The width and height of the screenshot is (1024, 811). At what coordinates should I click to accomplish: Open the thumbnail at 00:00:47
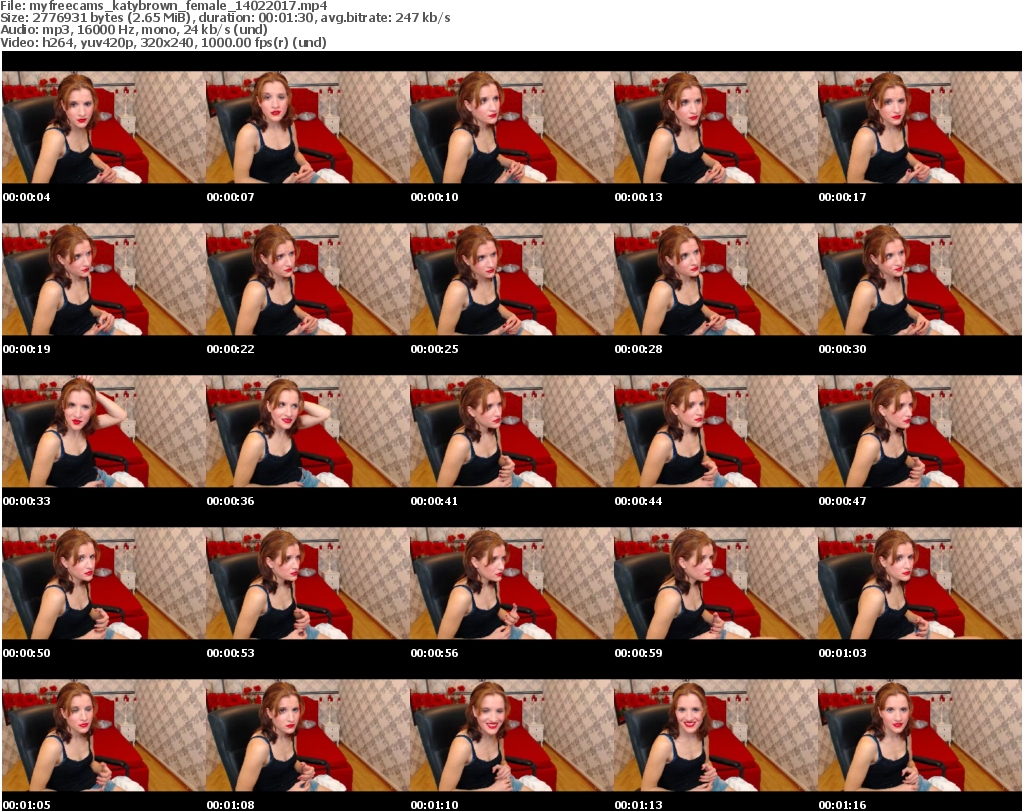click(x=919, y=432)
